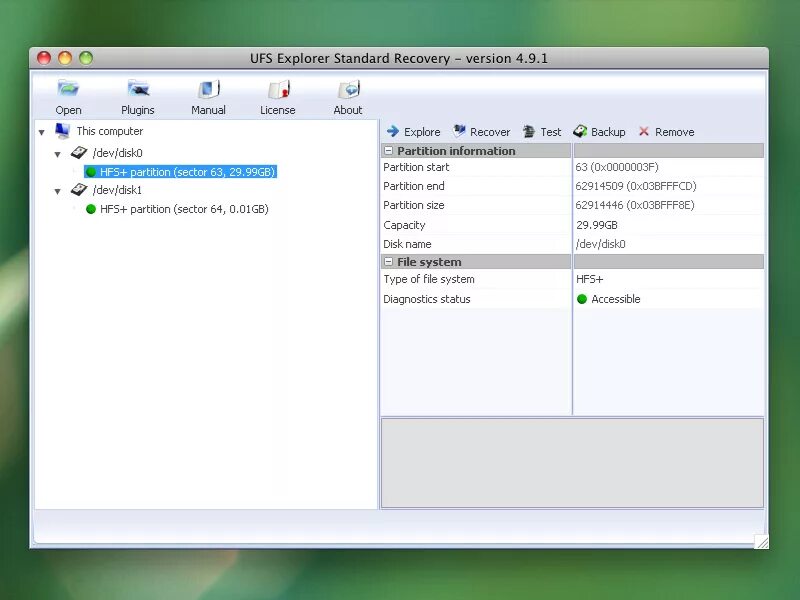Click the /dev/disk1 drive icon
Screen dimensions: 800x600
tap(79, 190)
